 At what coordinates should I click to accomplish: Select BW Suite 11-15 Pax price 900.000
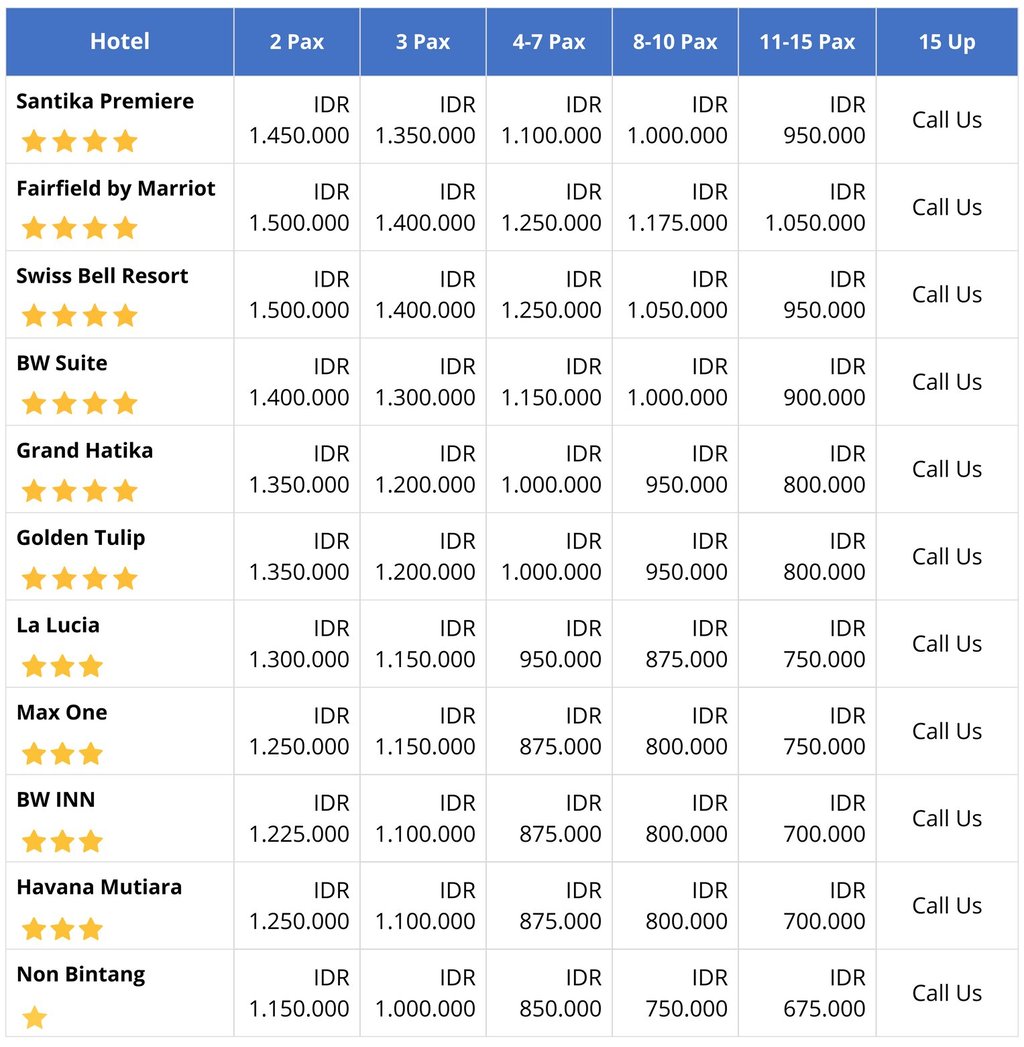click(824, 398)
